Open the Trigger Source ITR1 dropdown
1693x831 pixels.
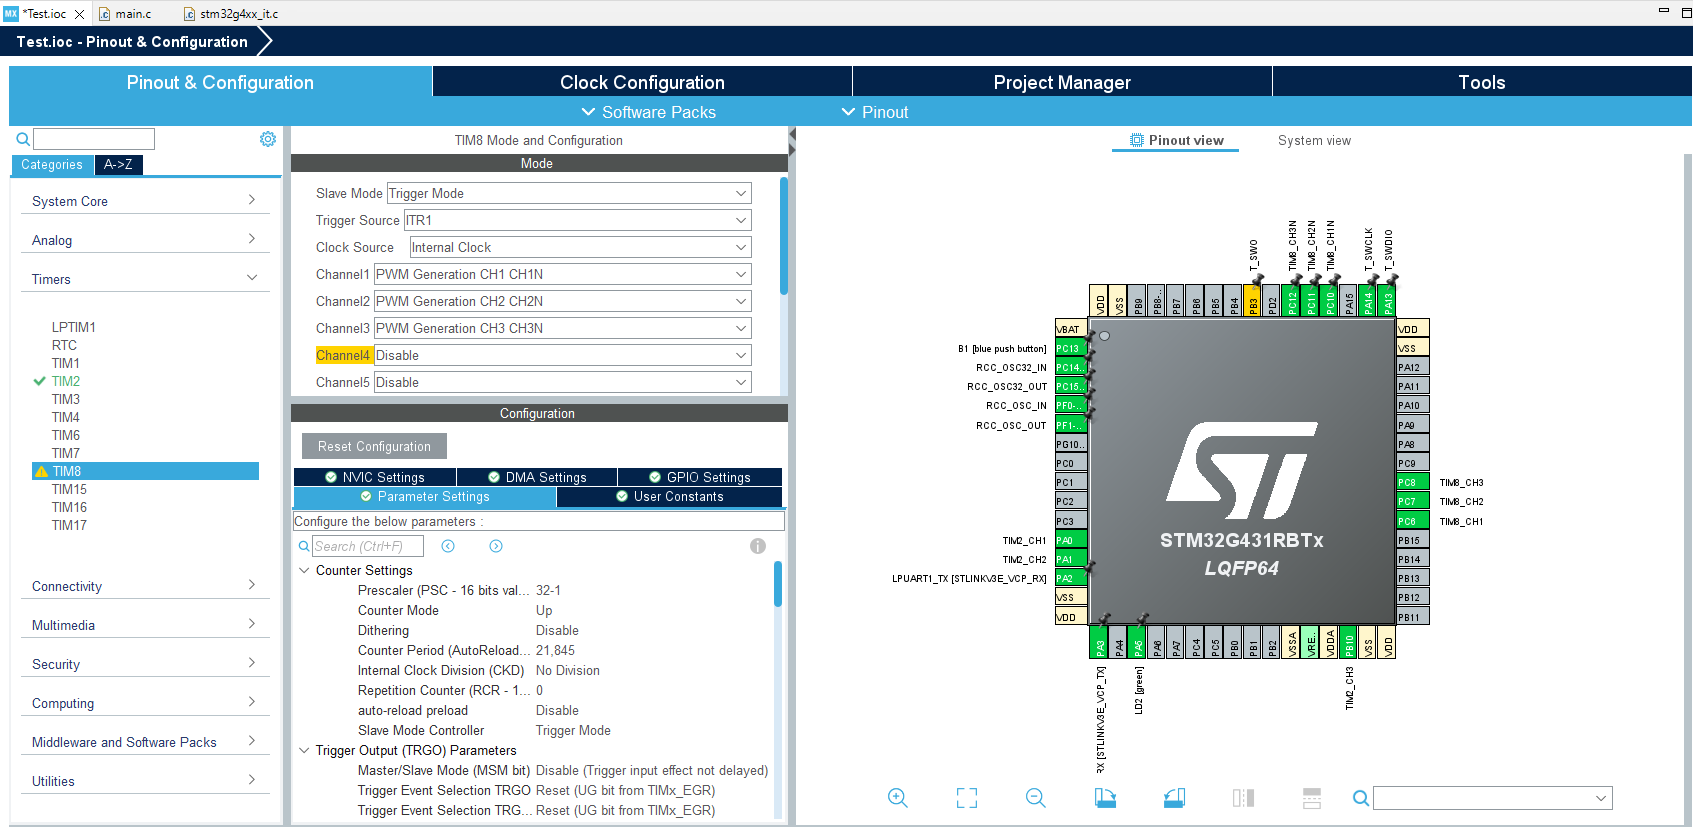tap(577, 220)
